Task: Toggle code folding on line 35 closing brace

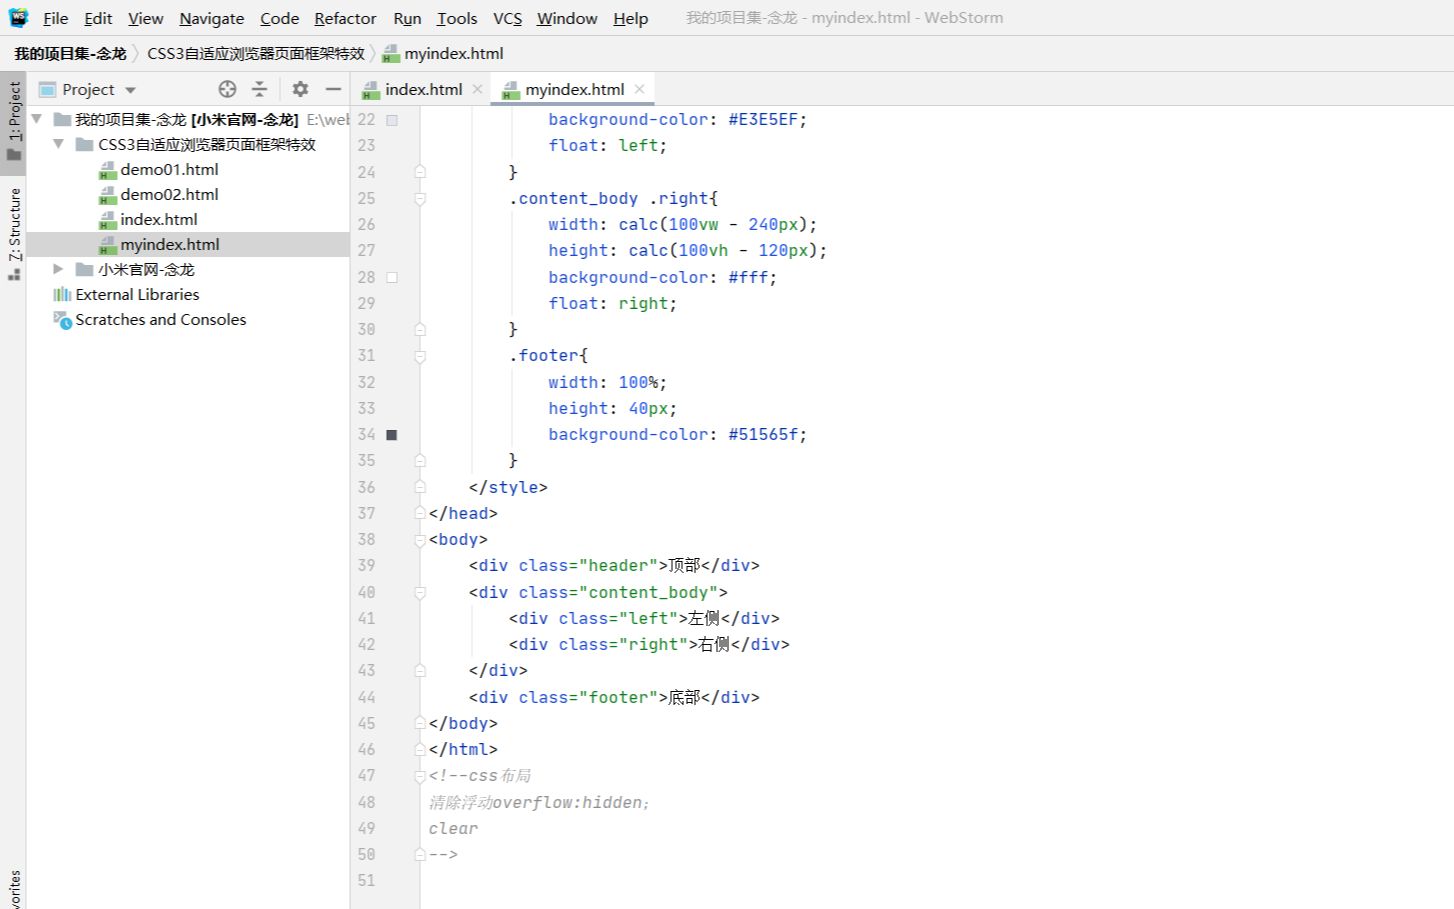Action: [420, 460]
